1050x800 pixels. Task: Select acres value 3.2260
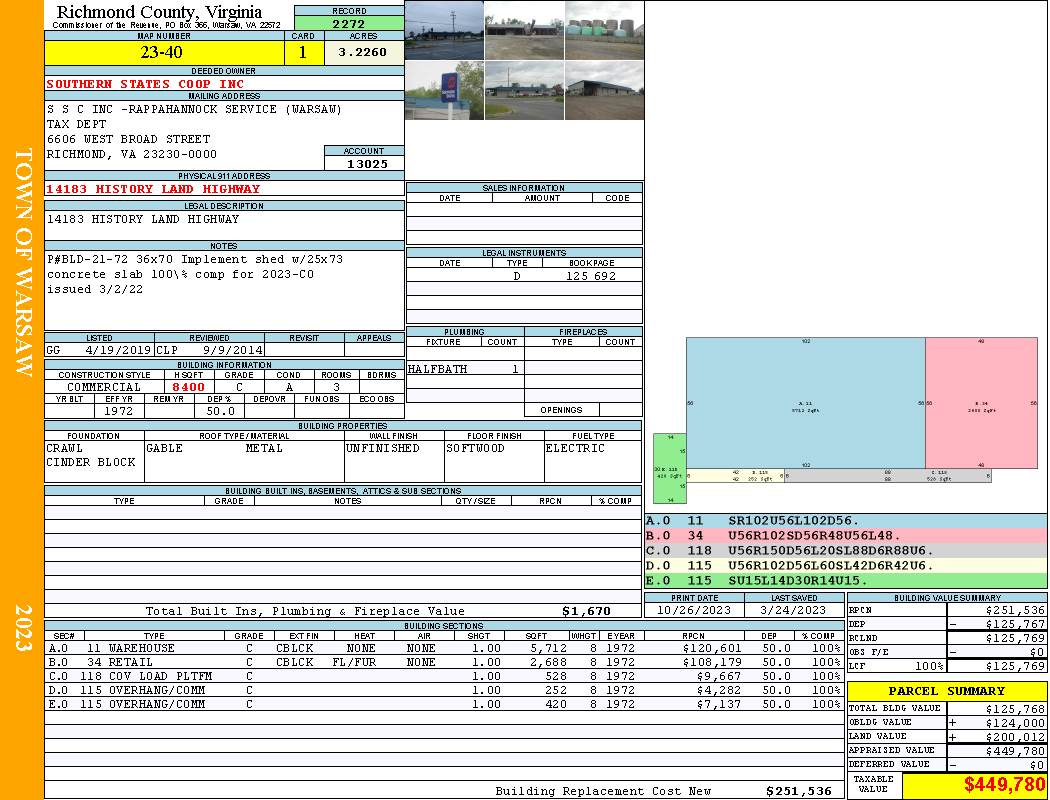pyautogui.click(x=362, y=52)
